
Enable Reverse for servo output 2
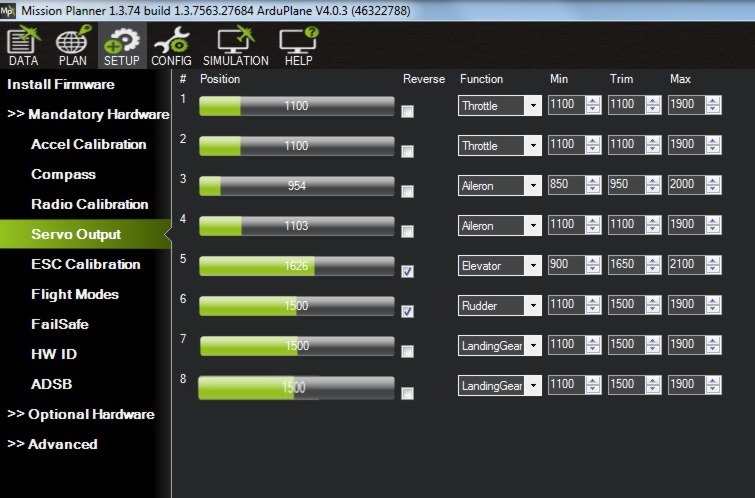[x=407, y=152]
